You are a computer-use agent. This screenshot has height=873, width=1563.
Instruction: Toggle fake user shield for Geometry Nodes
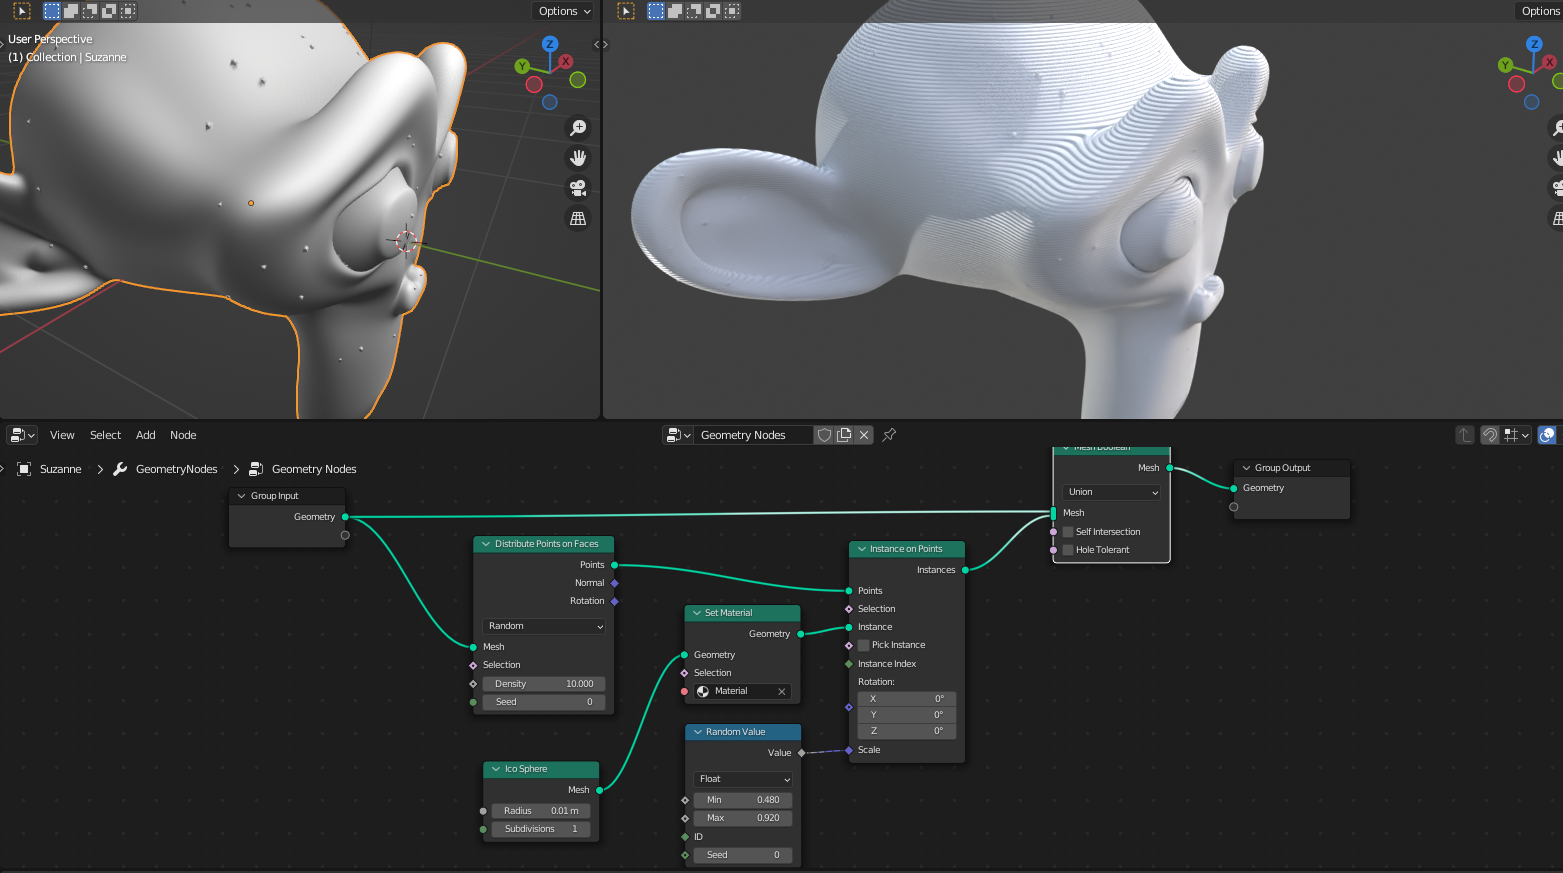coord(824,435)
